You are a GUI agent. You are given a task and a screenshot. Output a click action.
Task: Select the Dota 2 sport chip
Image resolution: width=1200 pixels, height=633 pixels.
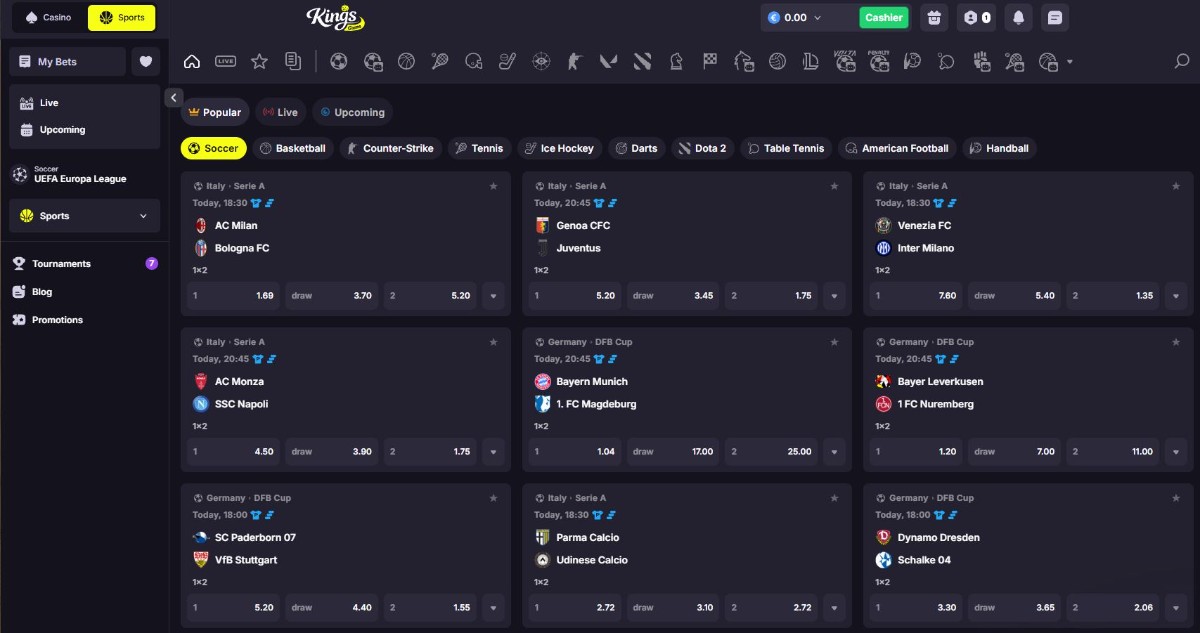tap(703, 148)
